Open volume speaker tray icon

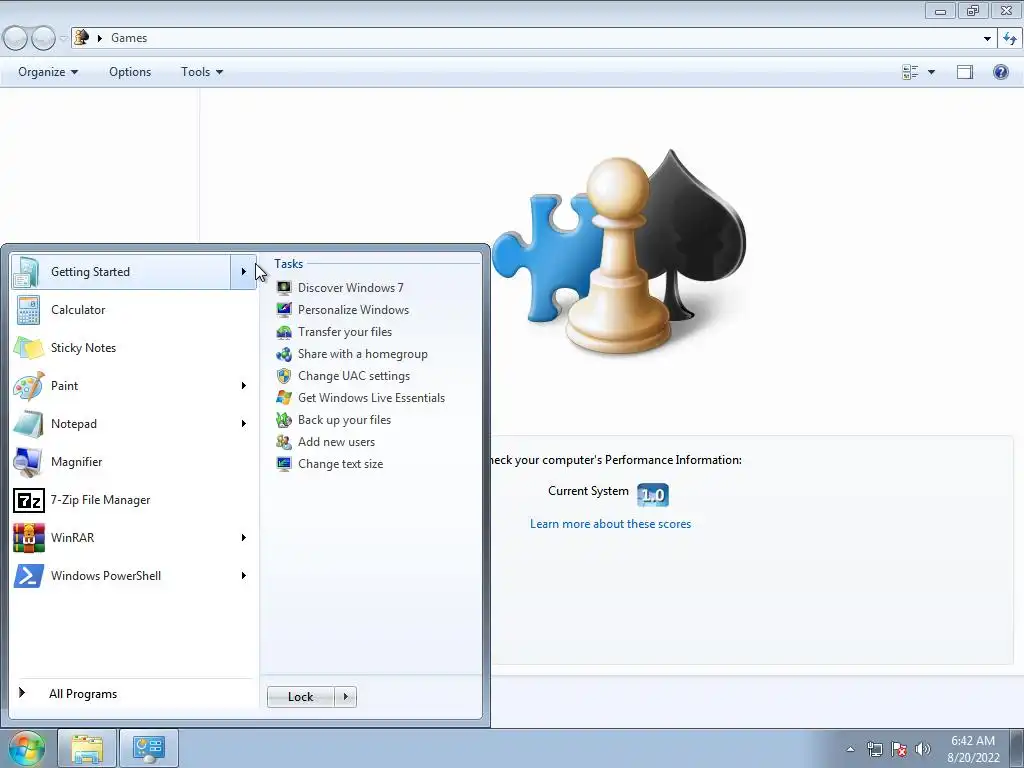pos(923,749)
